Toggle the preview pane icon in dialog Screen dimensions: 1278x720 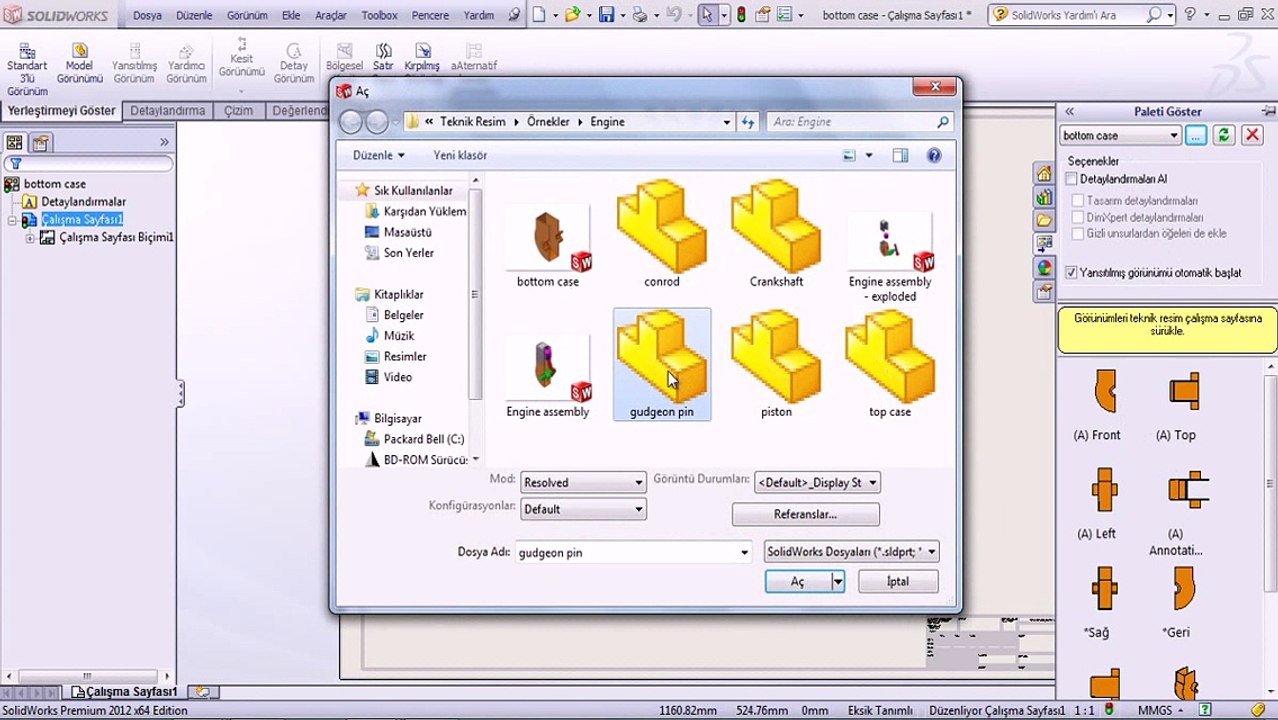pyautogui.click(x=900, y=155)
